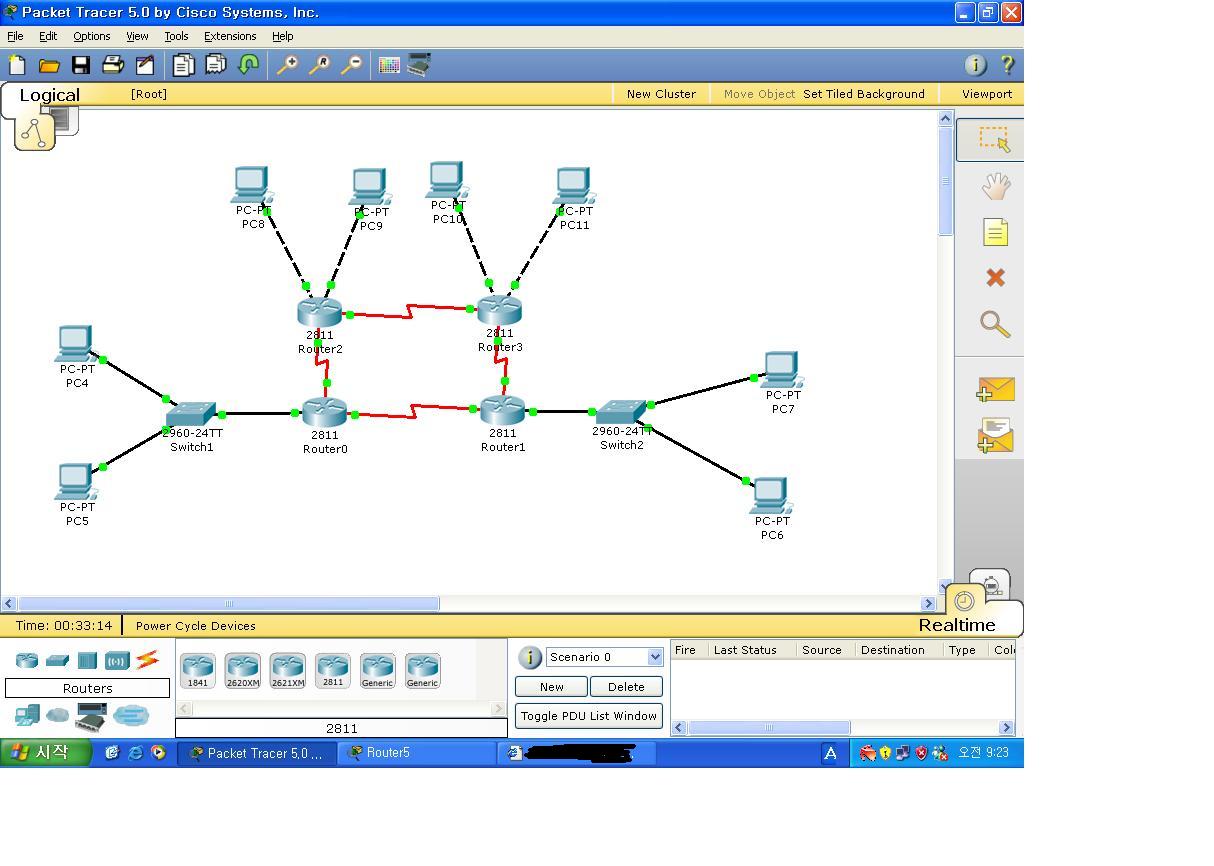Select the Routers device category icon
The width and height of the screenshot is (1214, 866).
click(x=27, y=660)
